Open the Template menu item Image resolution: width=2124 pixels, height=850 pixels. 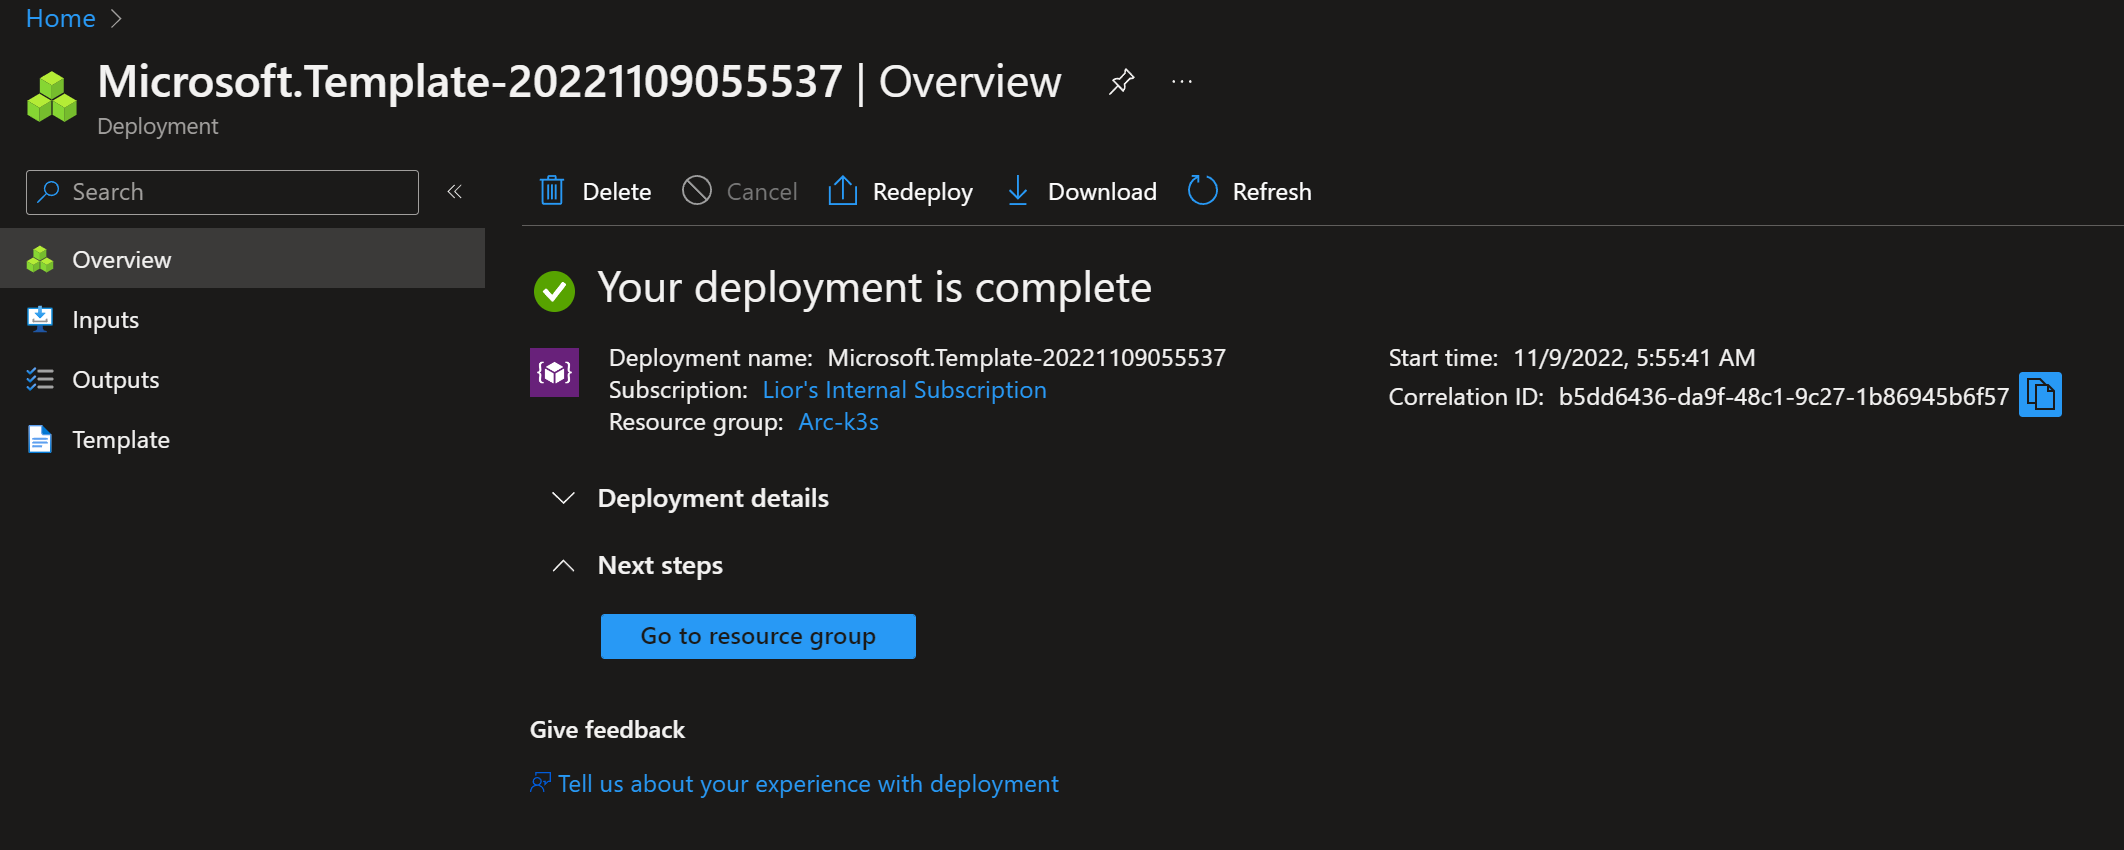coord(242,439)
